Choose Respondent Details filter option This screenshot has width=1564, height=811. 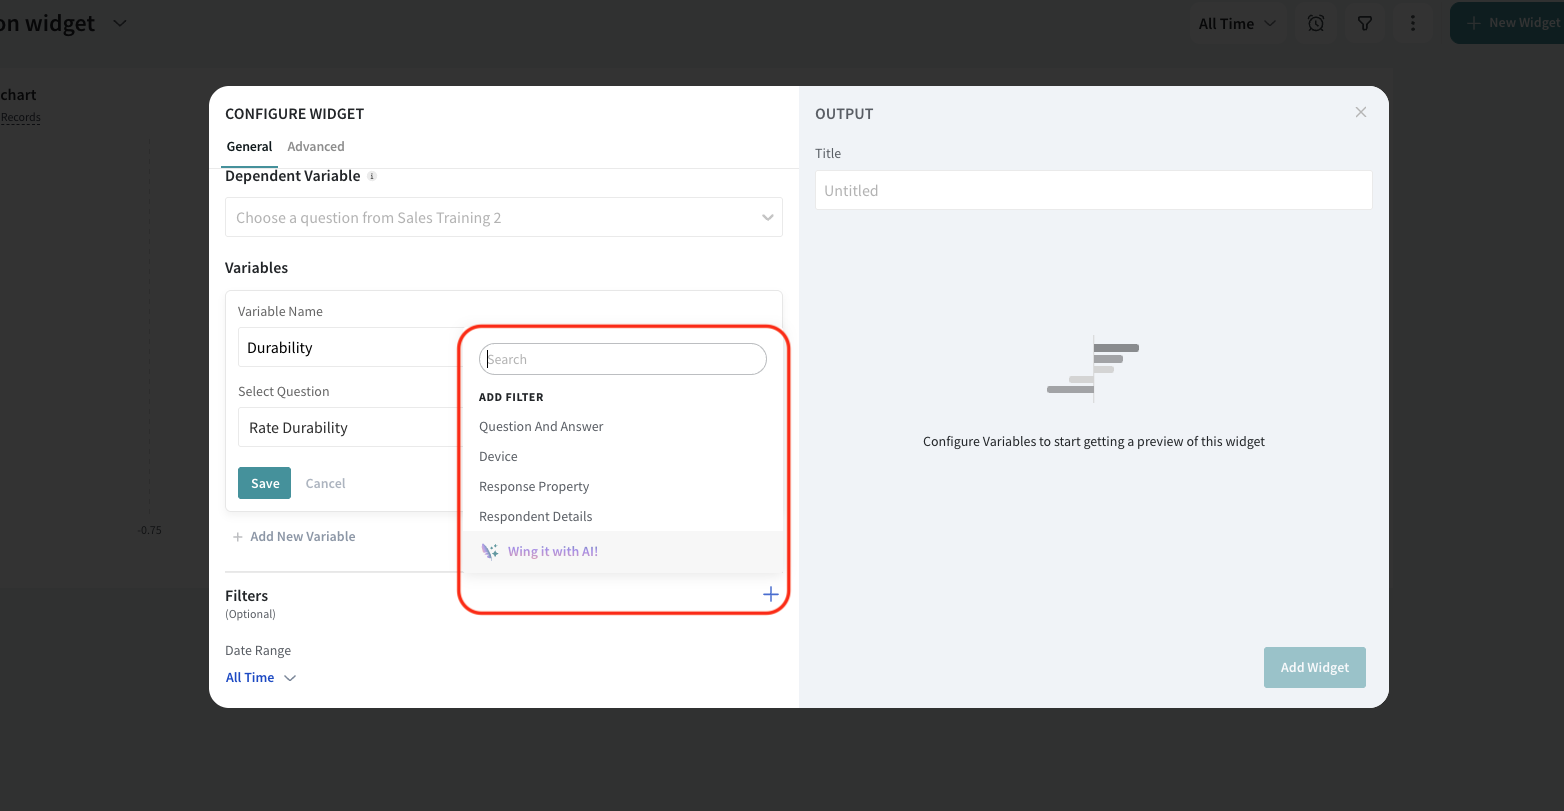coord(535,517)
